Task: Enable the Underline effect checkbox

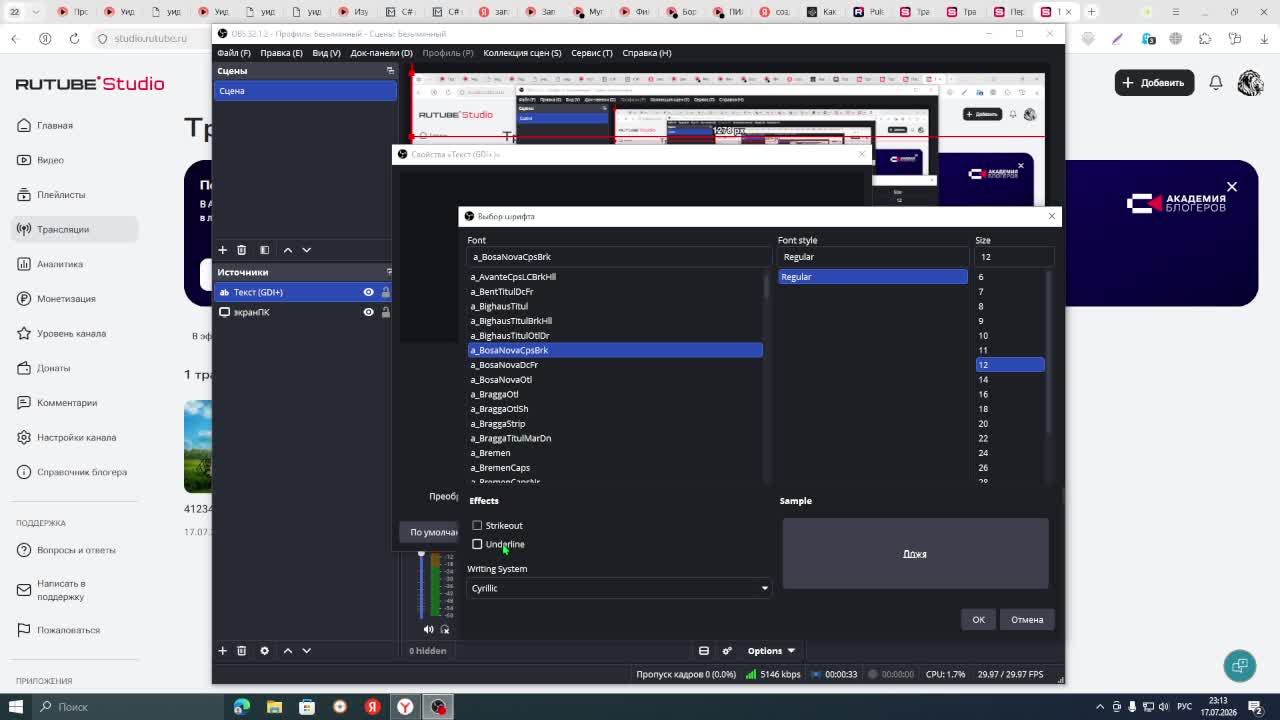Action: click(477, 544)
